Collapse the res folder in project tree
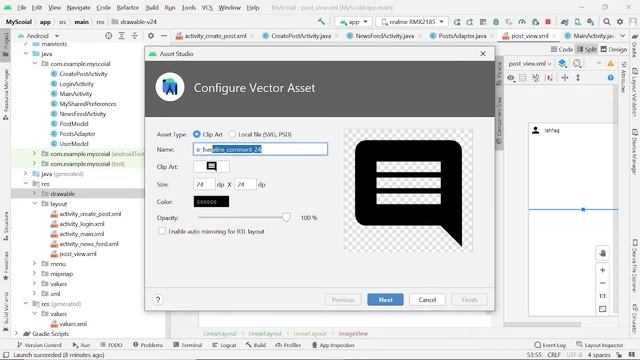 coord(26,184)
